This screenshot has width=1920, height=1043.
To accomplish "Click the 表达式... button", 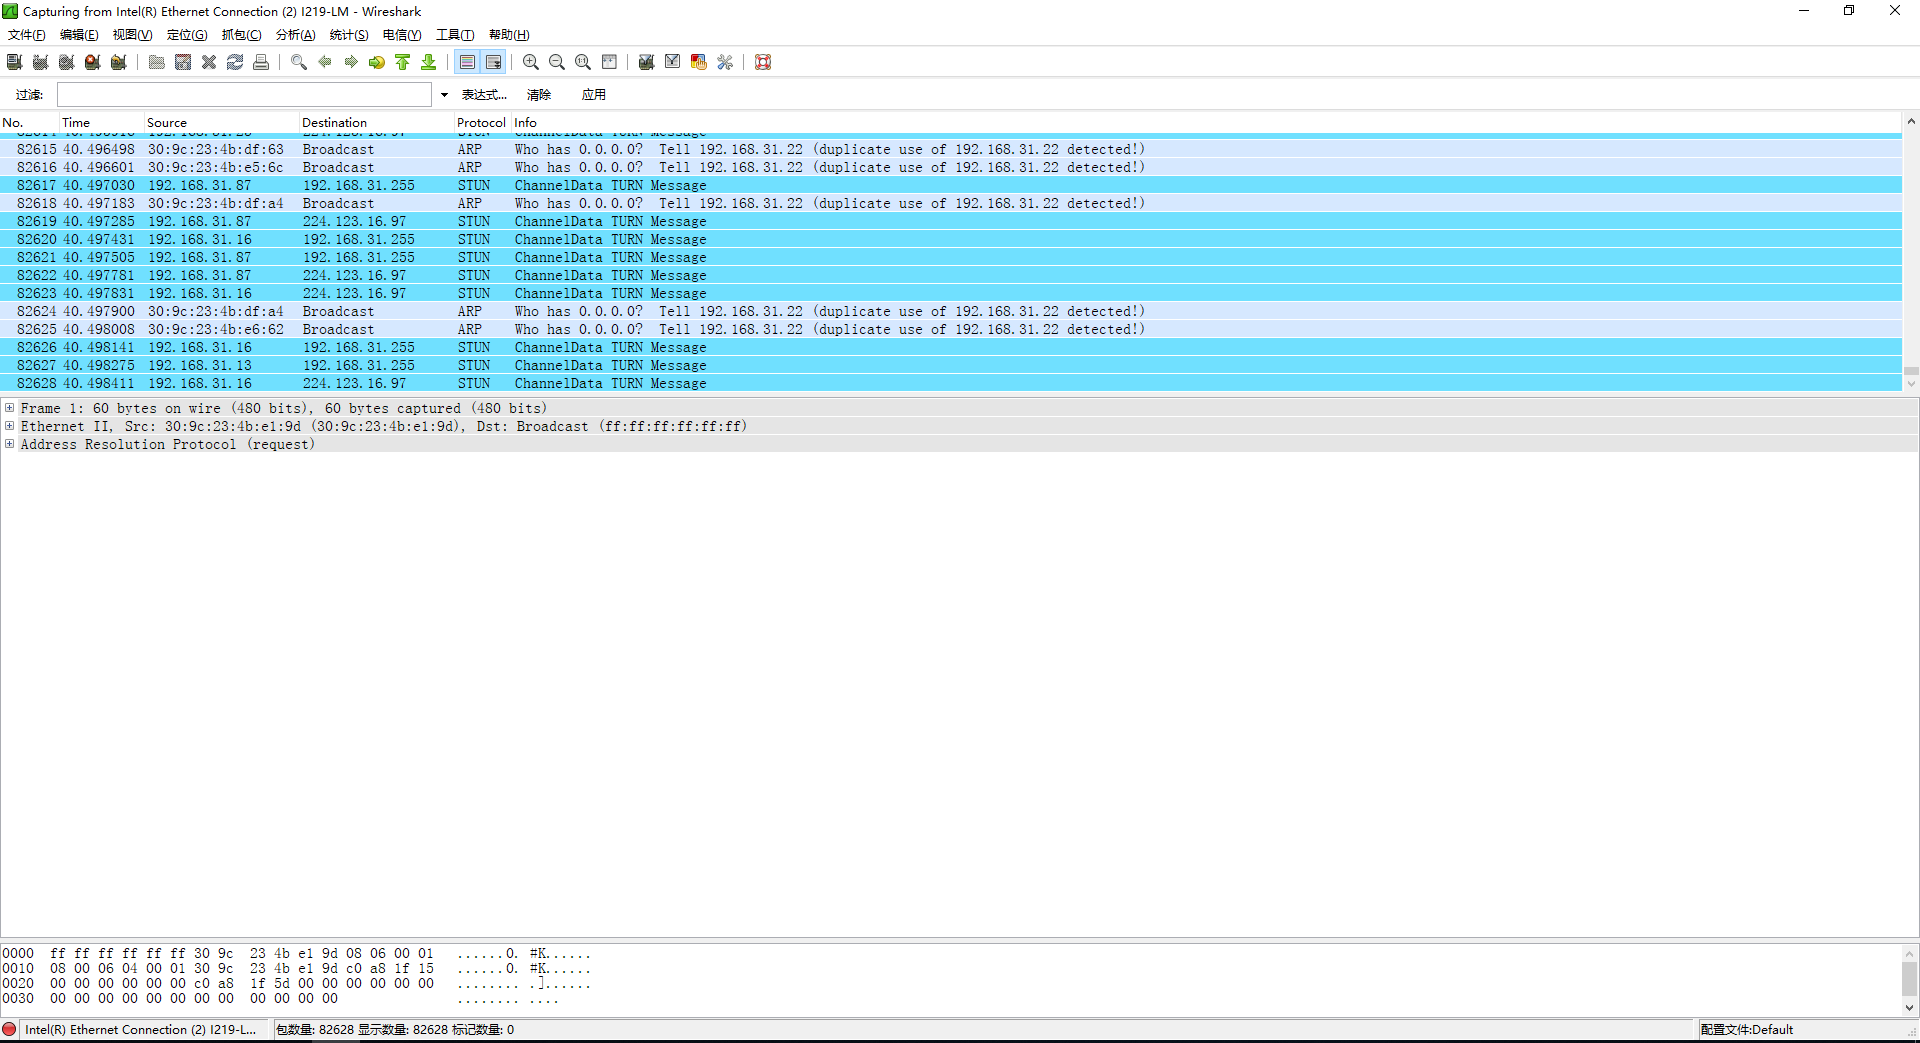I will (x=484, y=95).
